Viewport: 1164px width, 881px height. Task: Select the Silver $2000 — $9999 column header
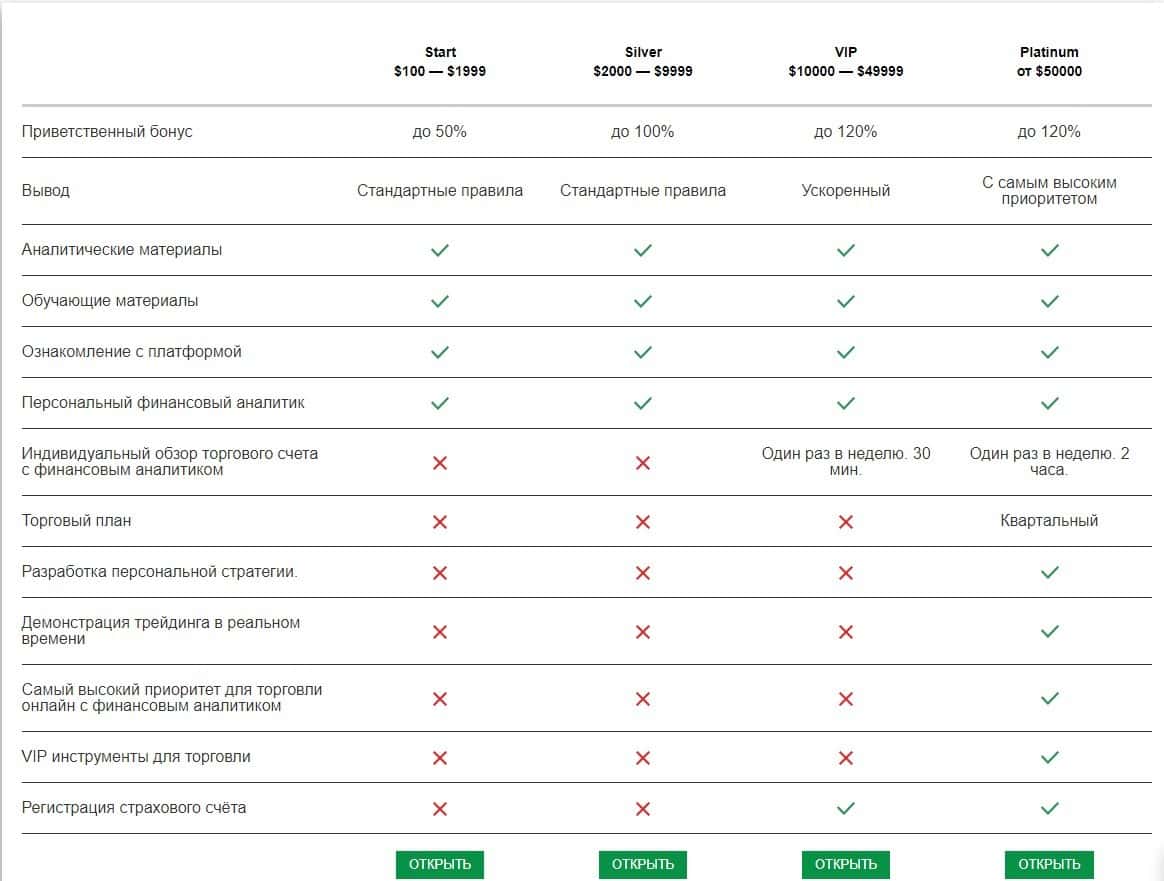click(x=643, y=62)
